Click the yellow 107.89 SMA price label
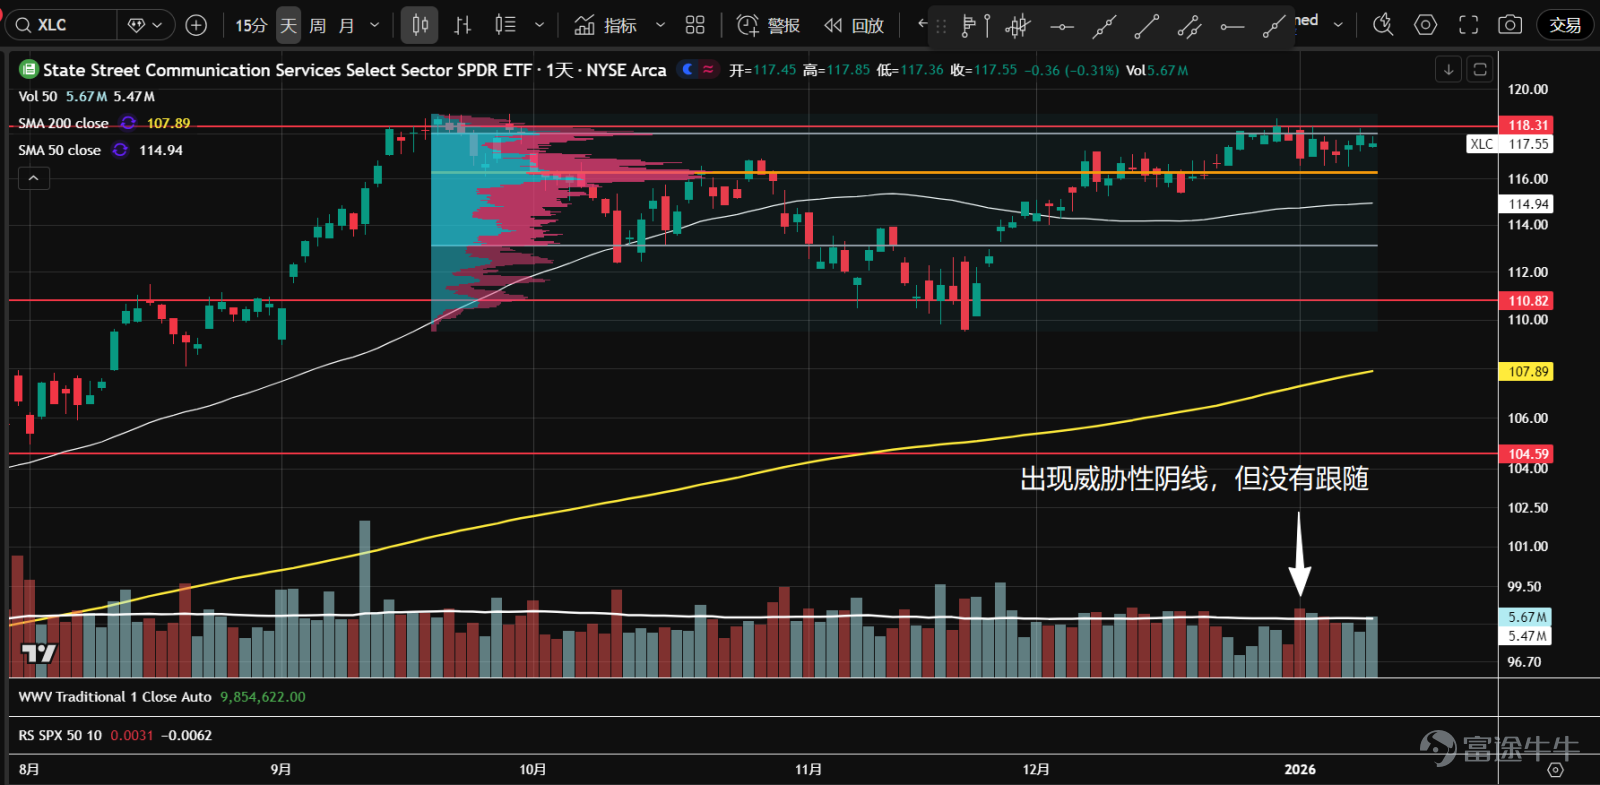 (1528, 372)
